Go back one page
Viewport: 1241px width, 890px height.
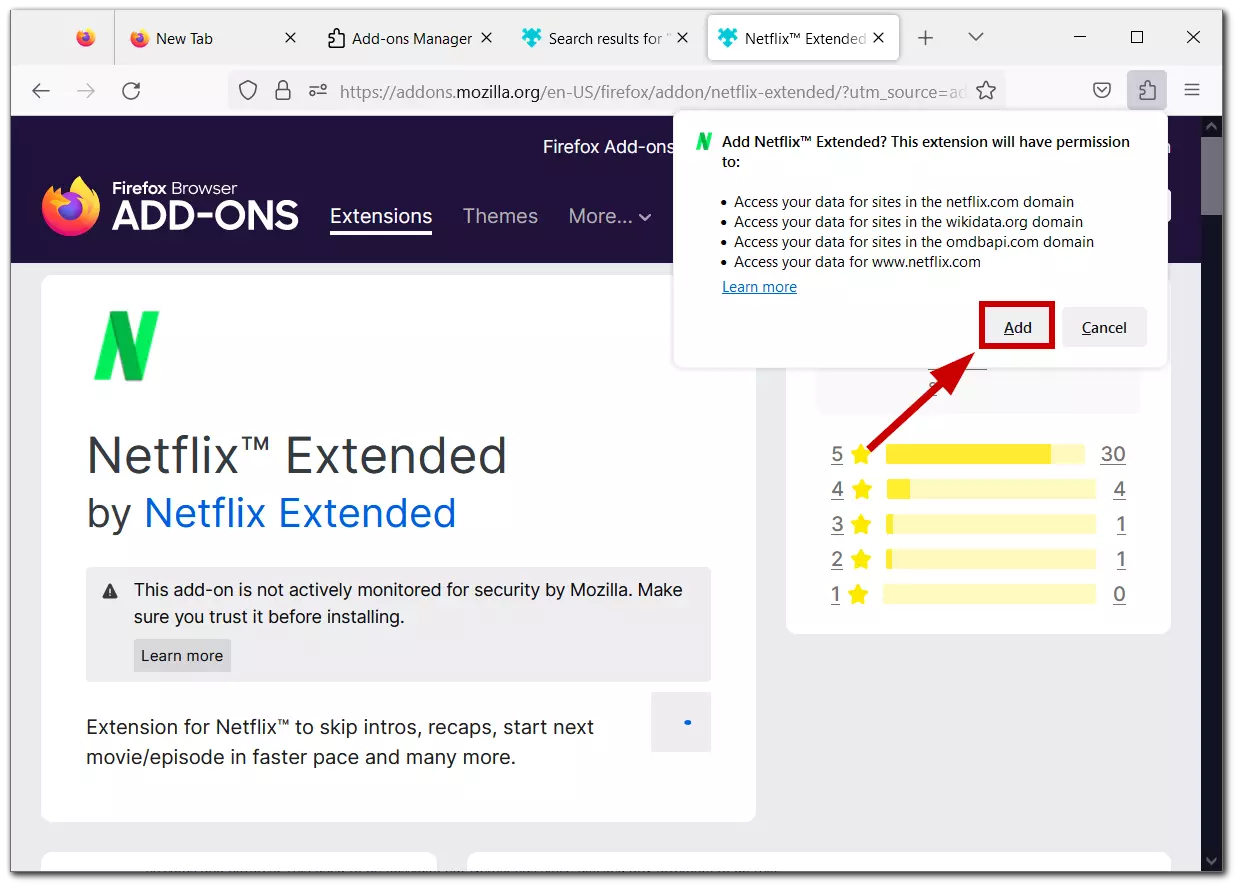41,91
